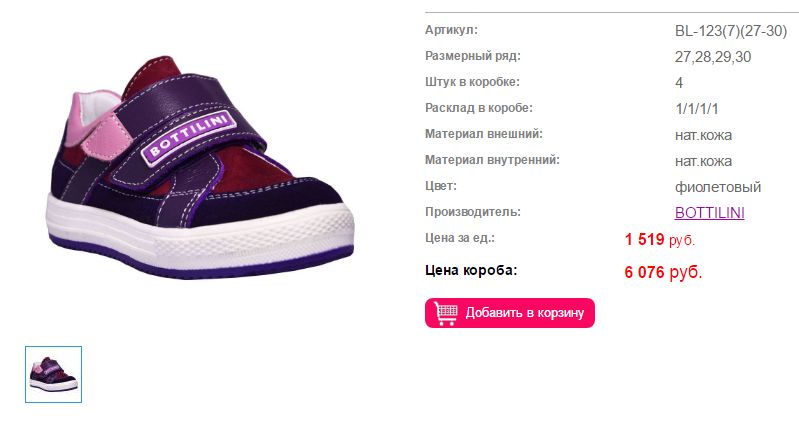This screenshot has width=799, height=426.
Task: Add the item via "Добавить в корзину" text
Action: pyautogui.click(x=524, y=313)
